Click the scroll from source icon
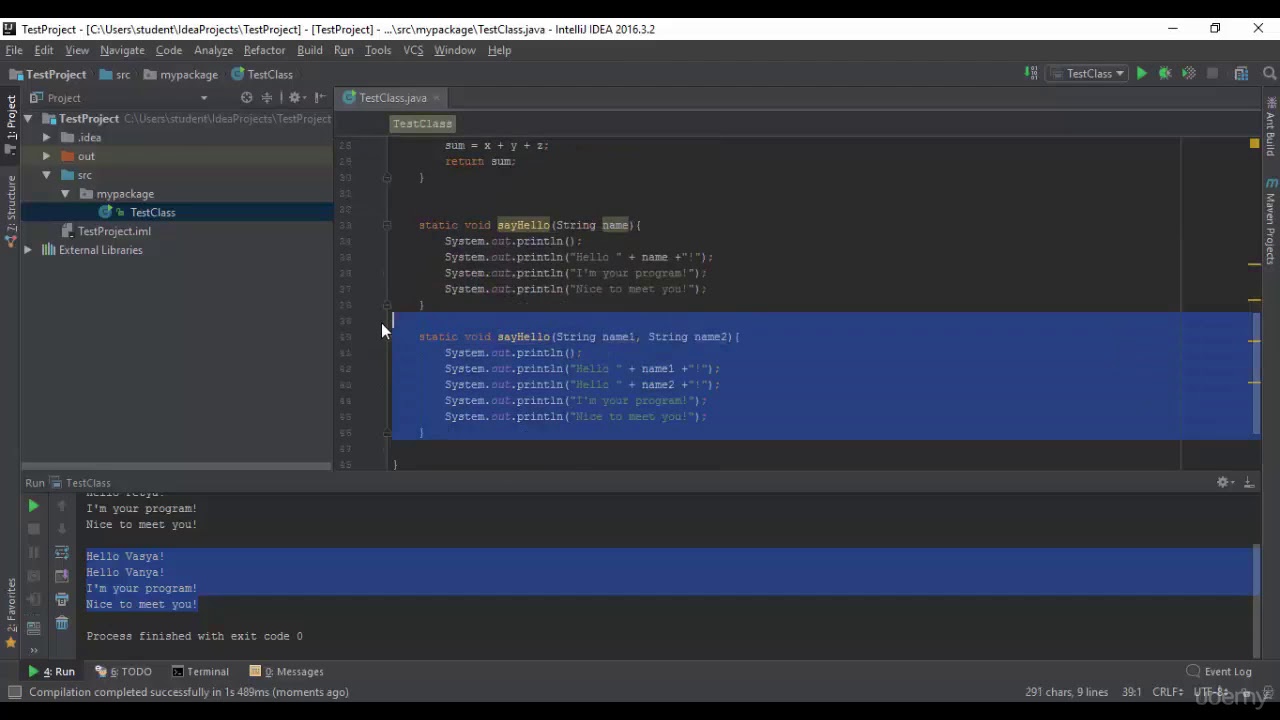This screenshot has height=720, width=1280. point(246,98)
